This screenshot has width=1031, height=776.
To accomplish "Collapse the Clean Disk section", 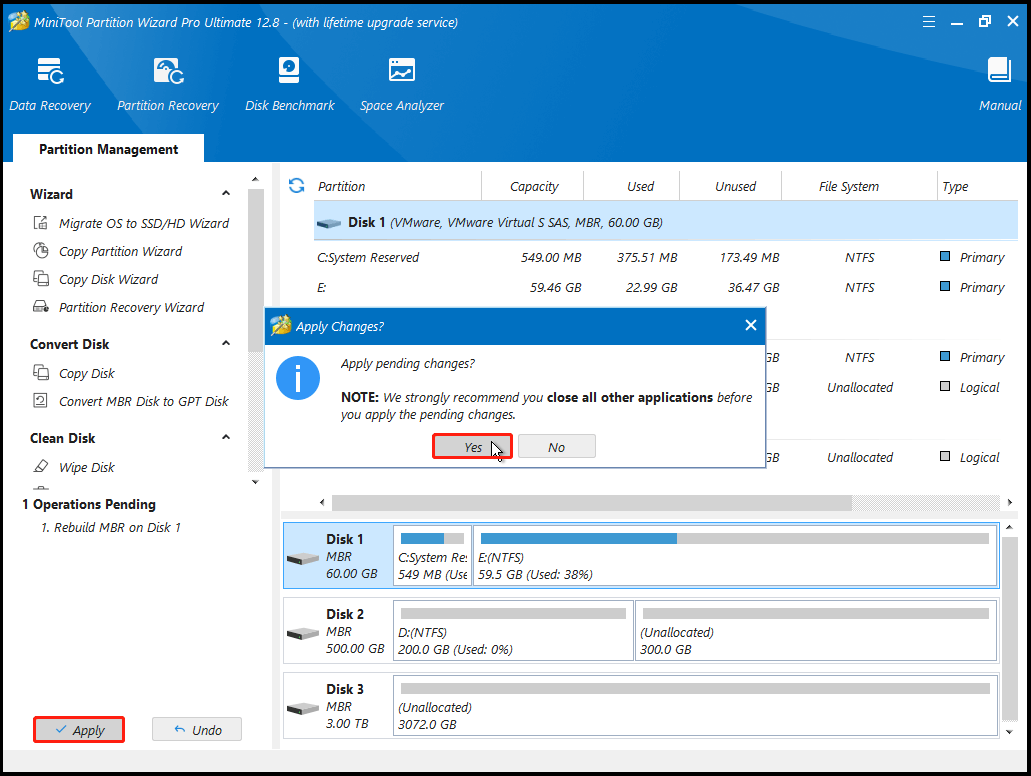I will tap(225, 438).
